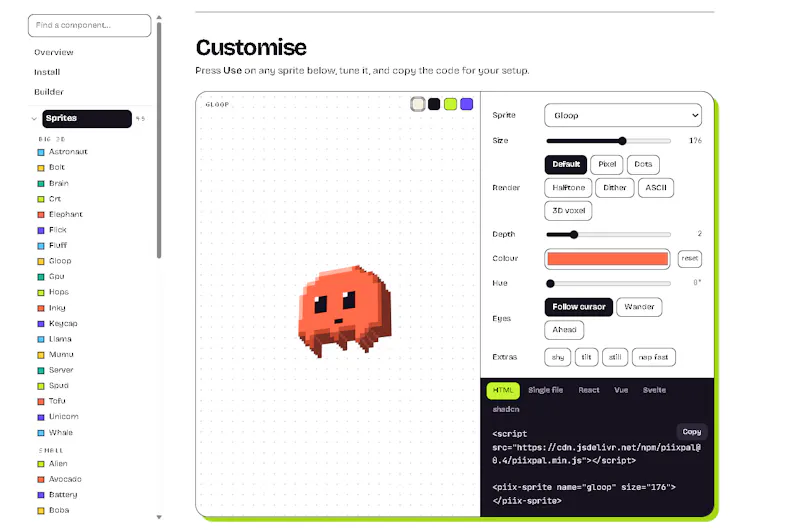The image size is (800, 532).
Task: Click the Fluff sprite color icon
Action: [x=41, y=246]
